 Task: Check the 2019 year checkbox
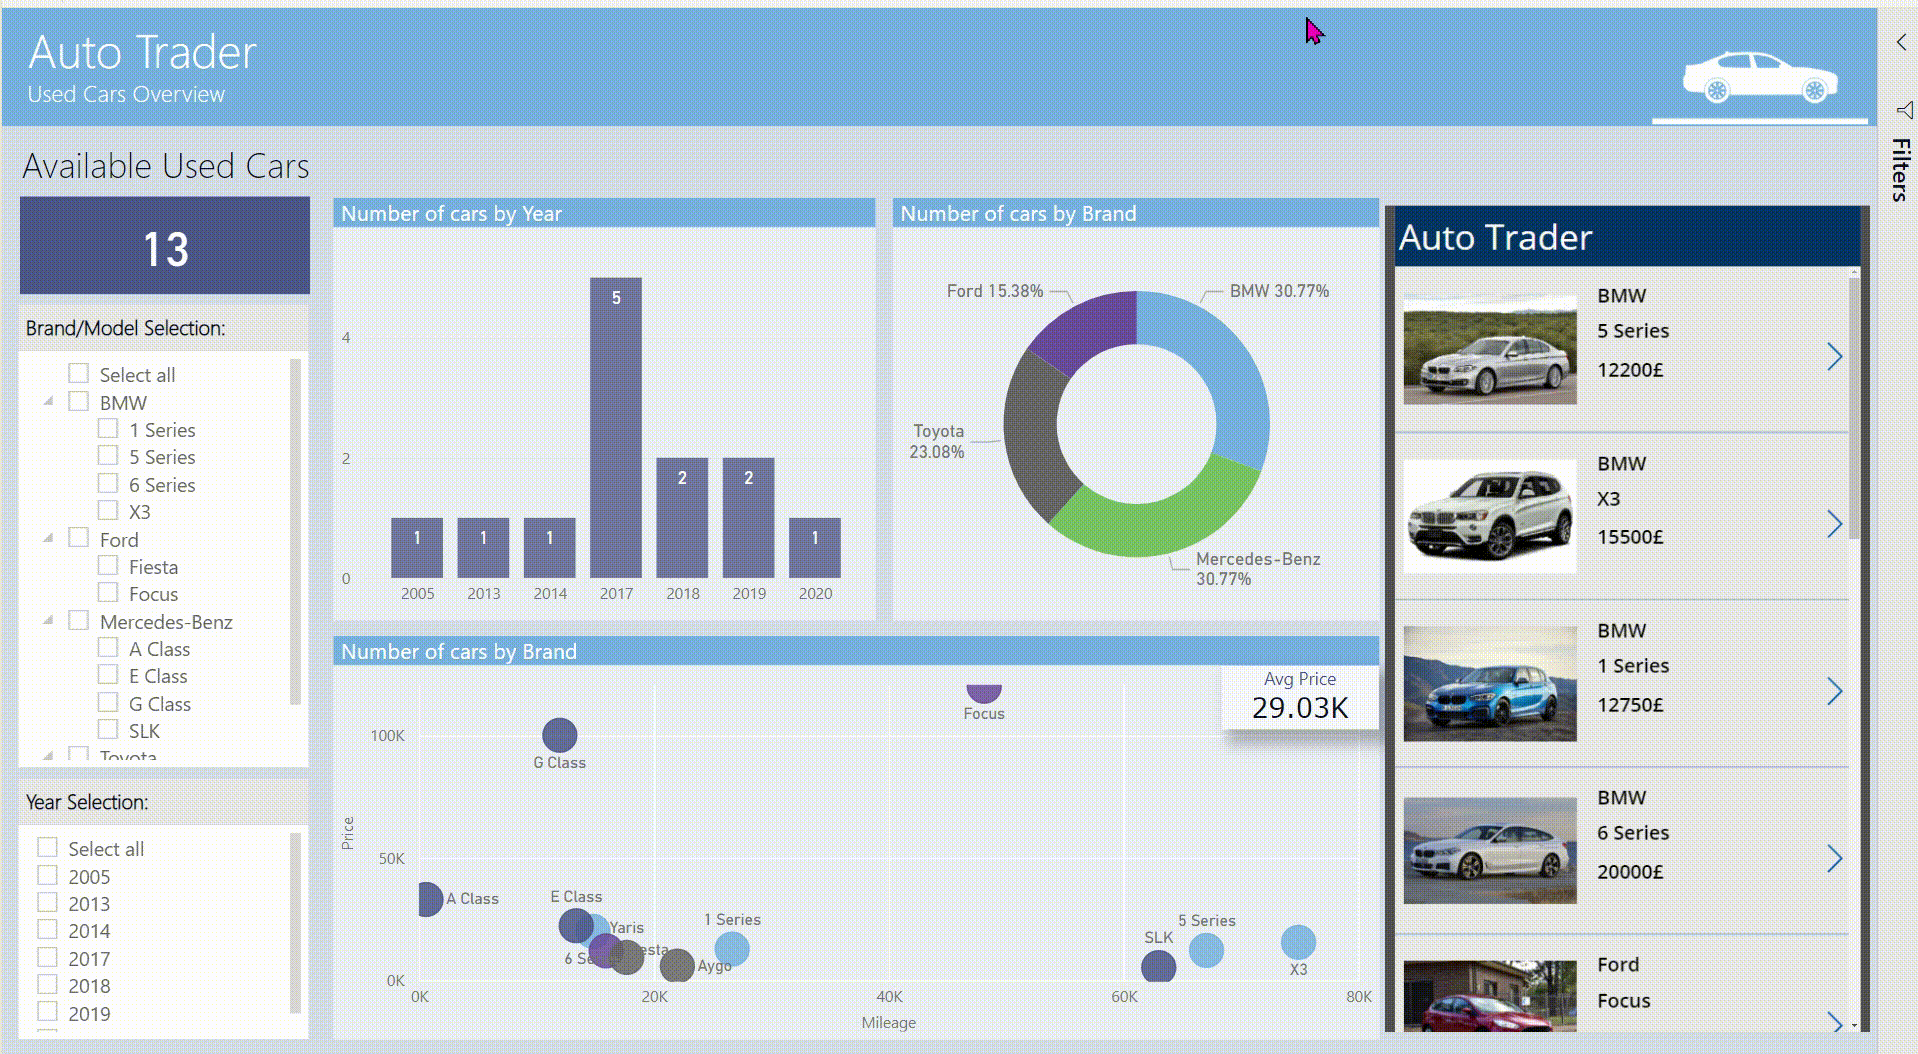click(x=47, y=1011)
